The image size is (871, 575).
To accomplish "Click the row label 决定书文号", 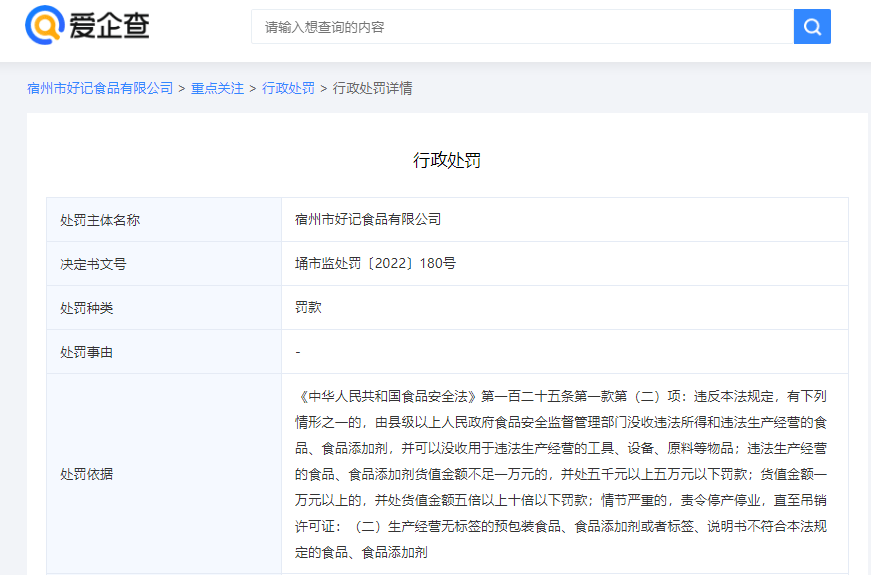I will pyautogui.click(x=93, y=264).
